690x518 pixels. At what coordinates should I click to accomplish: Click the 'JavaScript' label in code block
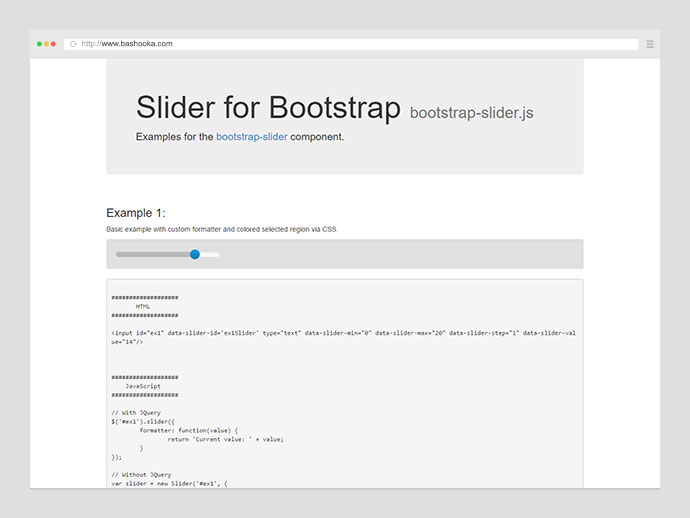[x=143, y=386]
